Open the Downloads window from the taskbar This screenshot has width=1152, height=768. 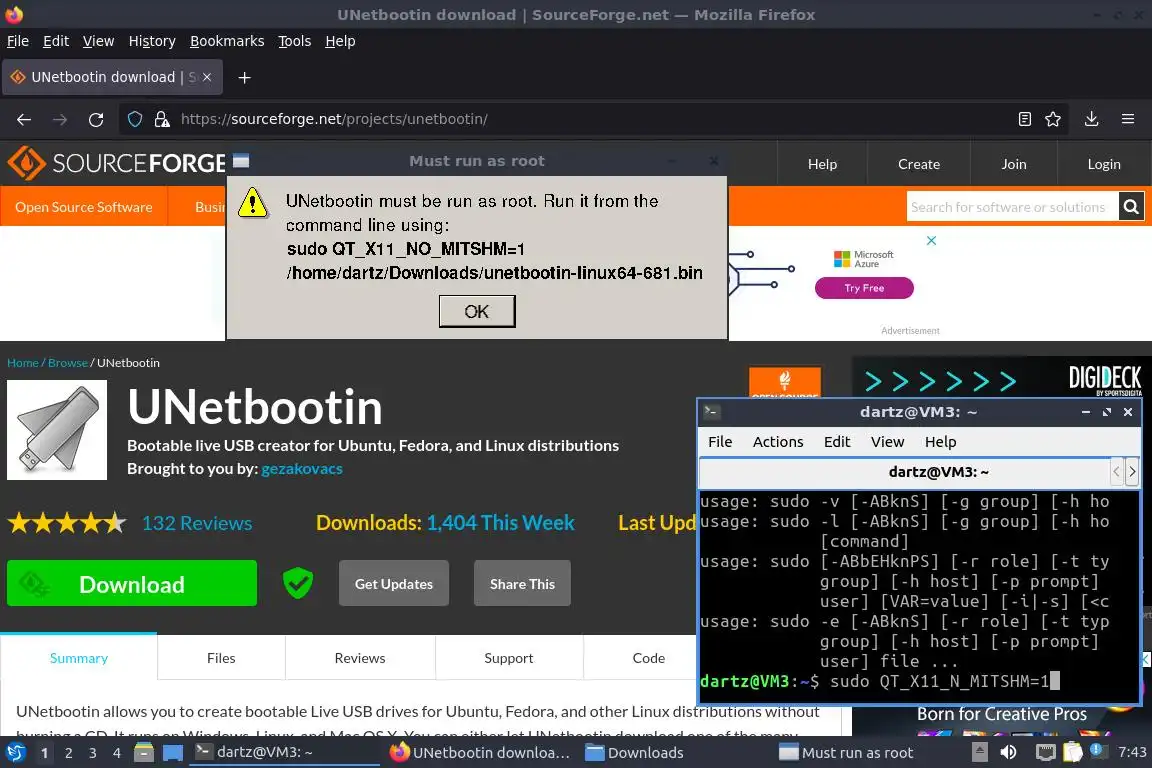point(635,753)
